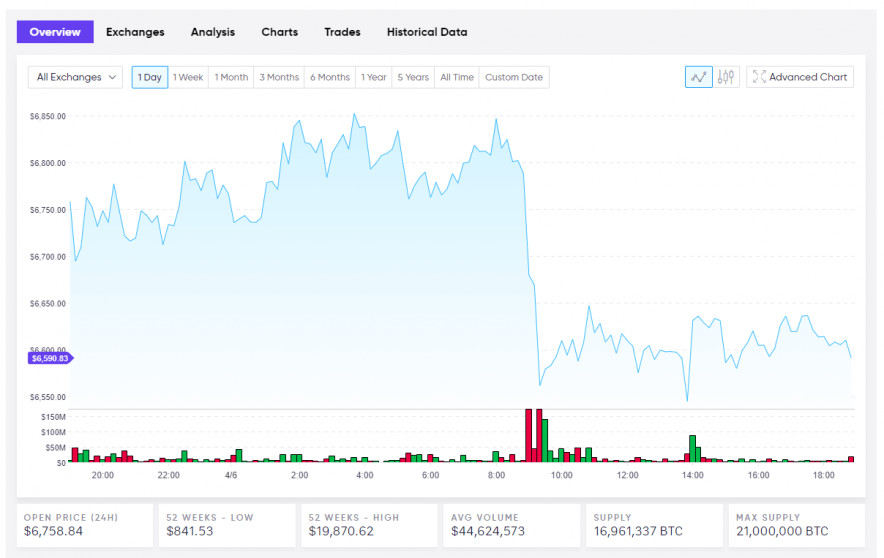
Task: Switch to line chart view icon
Action: pyautogui.click(x=698, y=77)
